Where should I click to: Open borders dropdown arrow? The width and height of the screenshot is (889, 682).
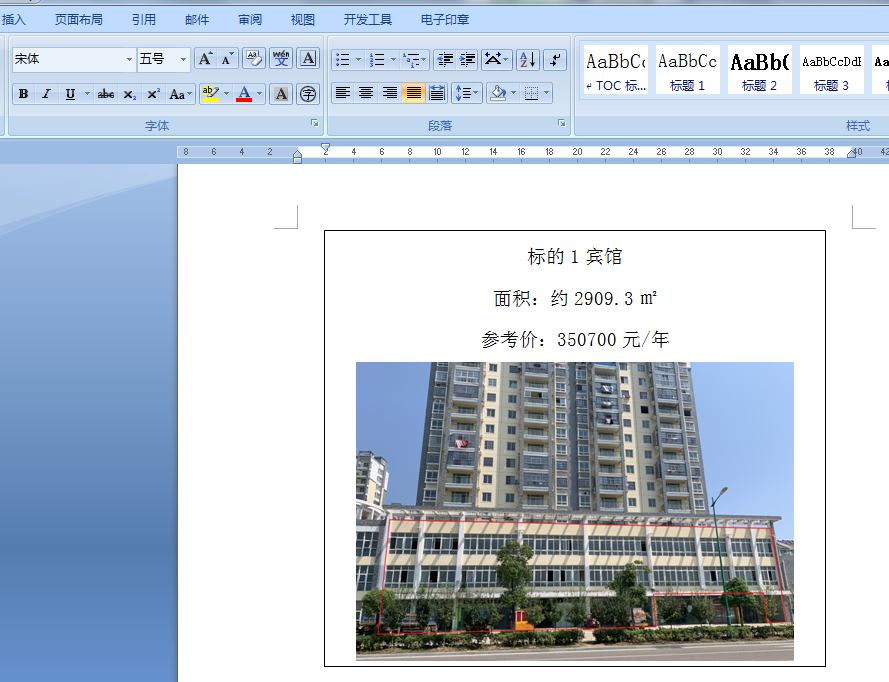547,93
